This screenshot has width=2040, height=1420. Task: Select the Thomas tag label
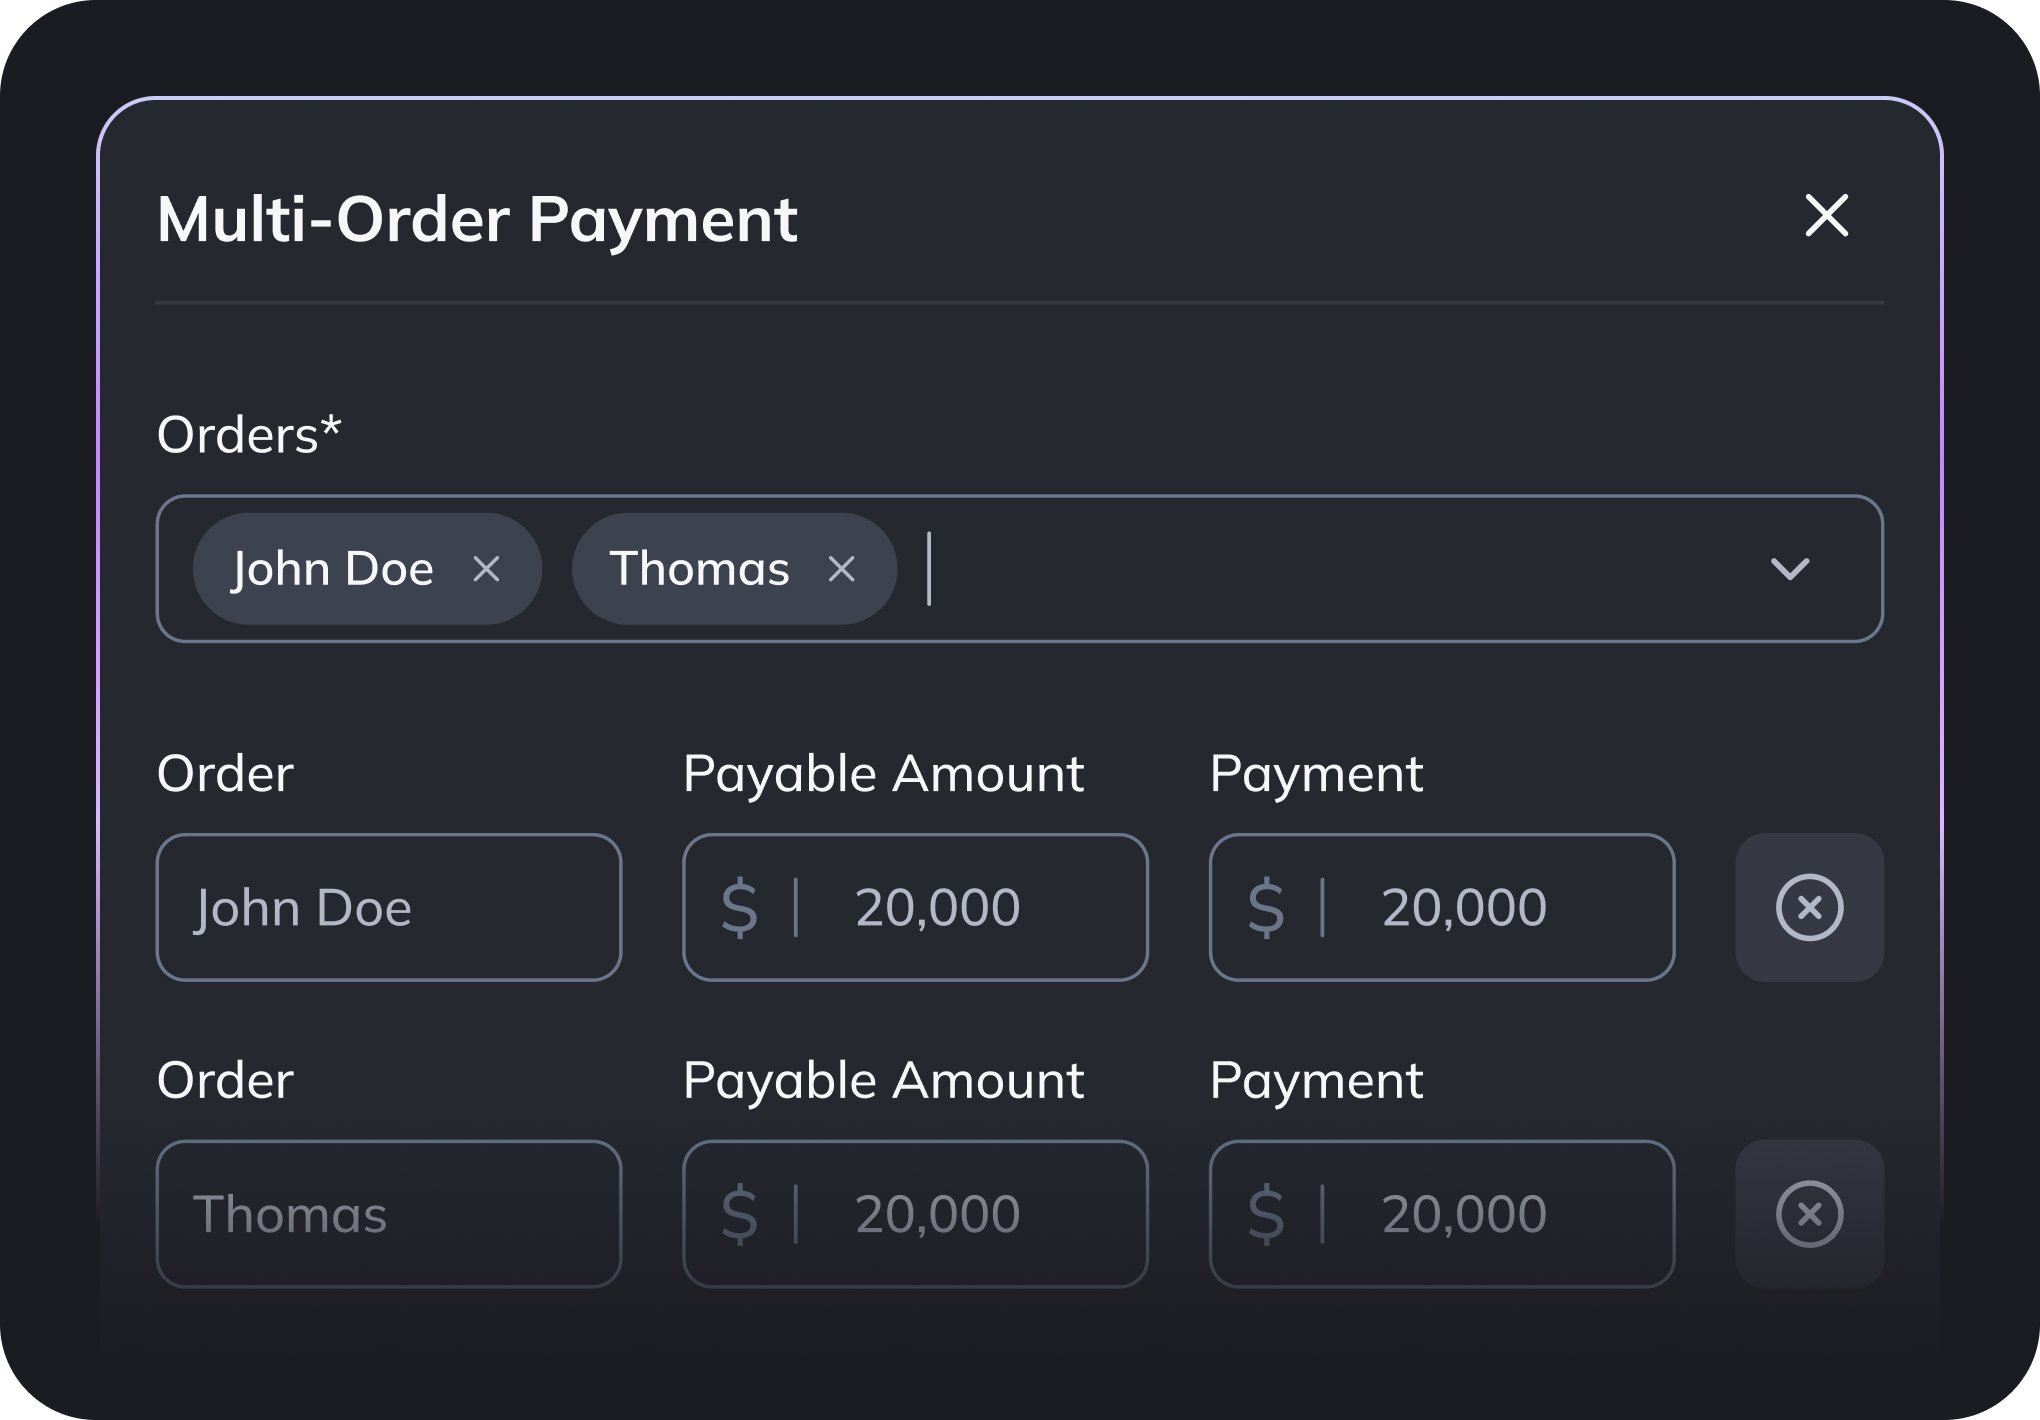700,569
